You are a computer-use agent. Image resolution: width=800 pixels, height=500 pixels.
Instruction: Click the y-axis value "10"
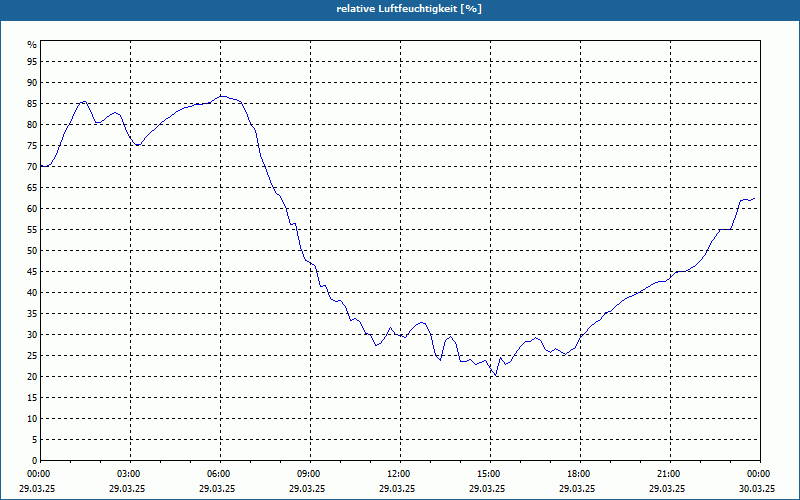[x=32, y=419]
